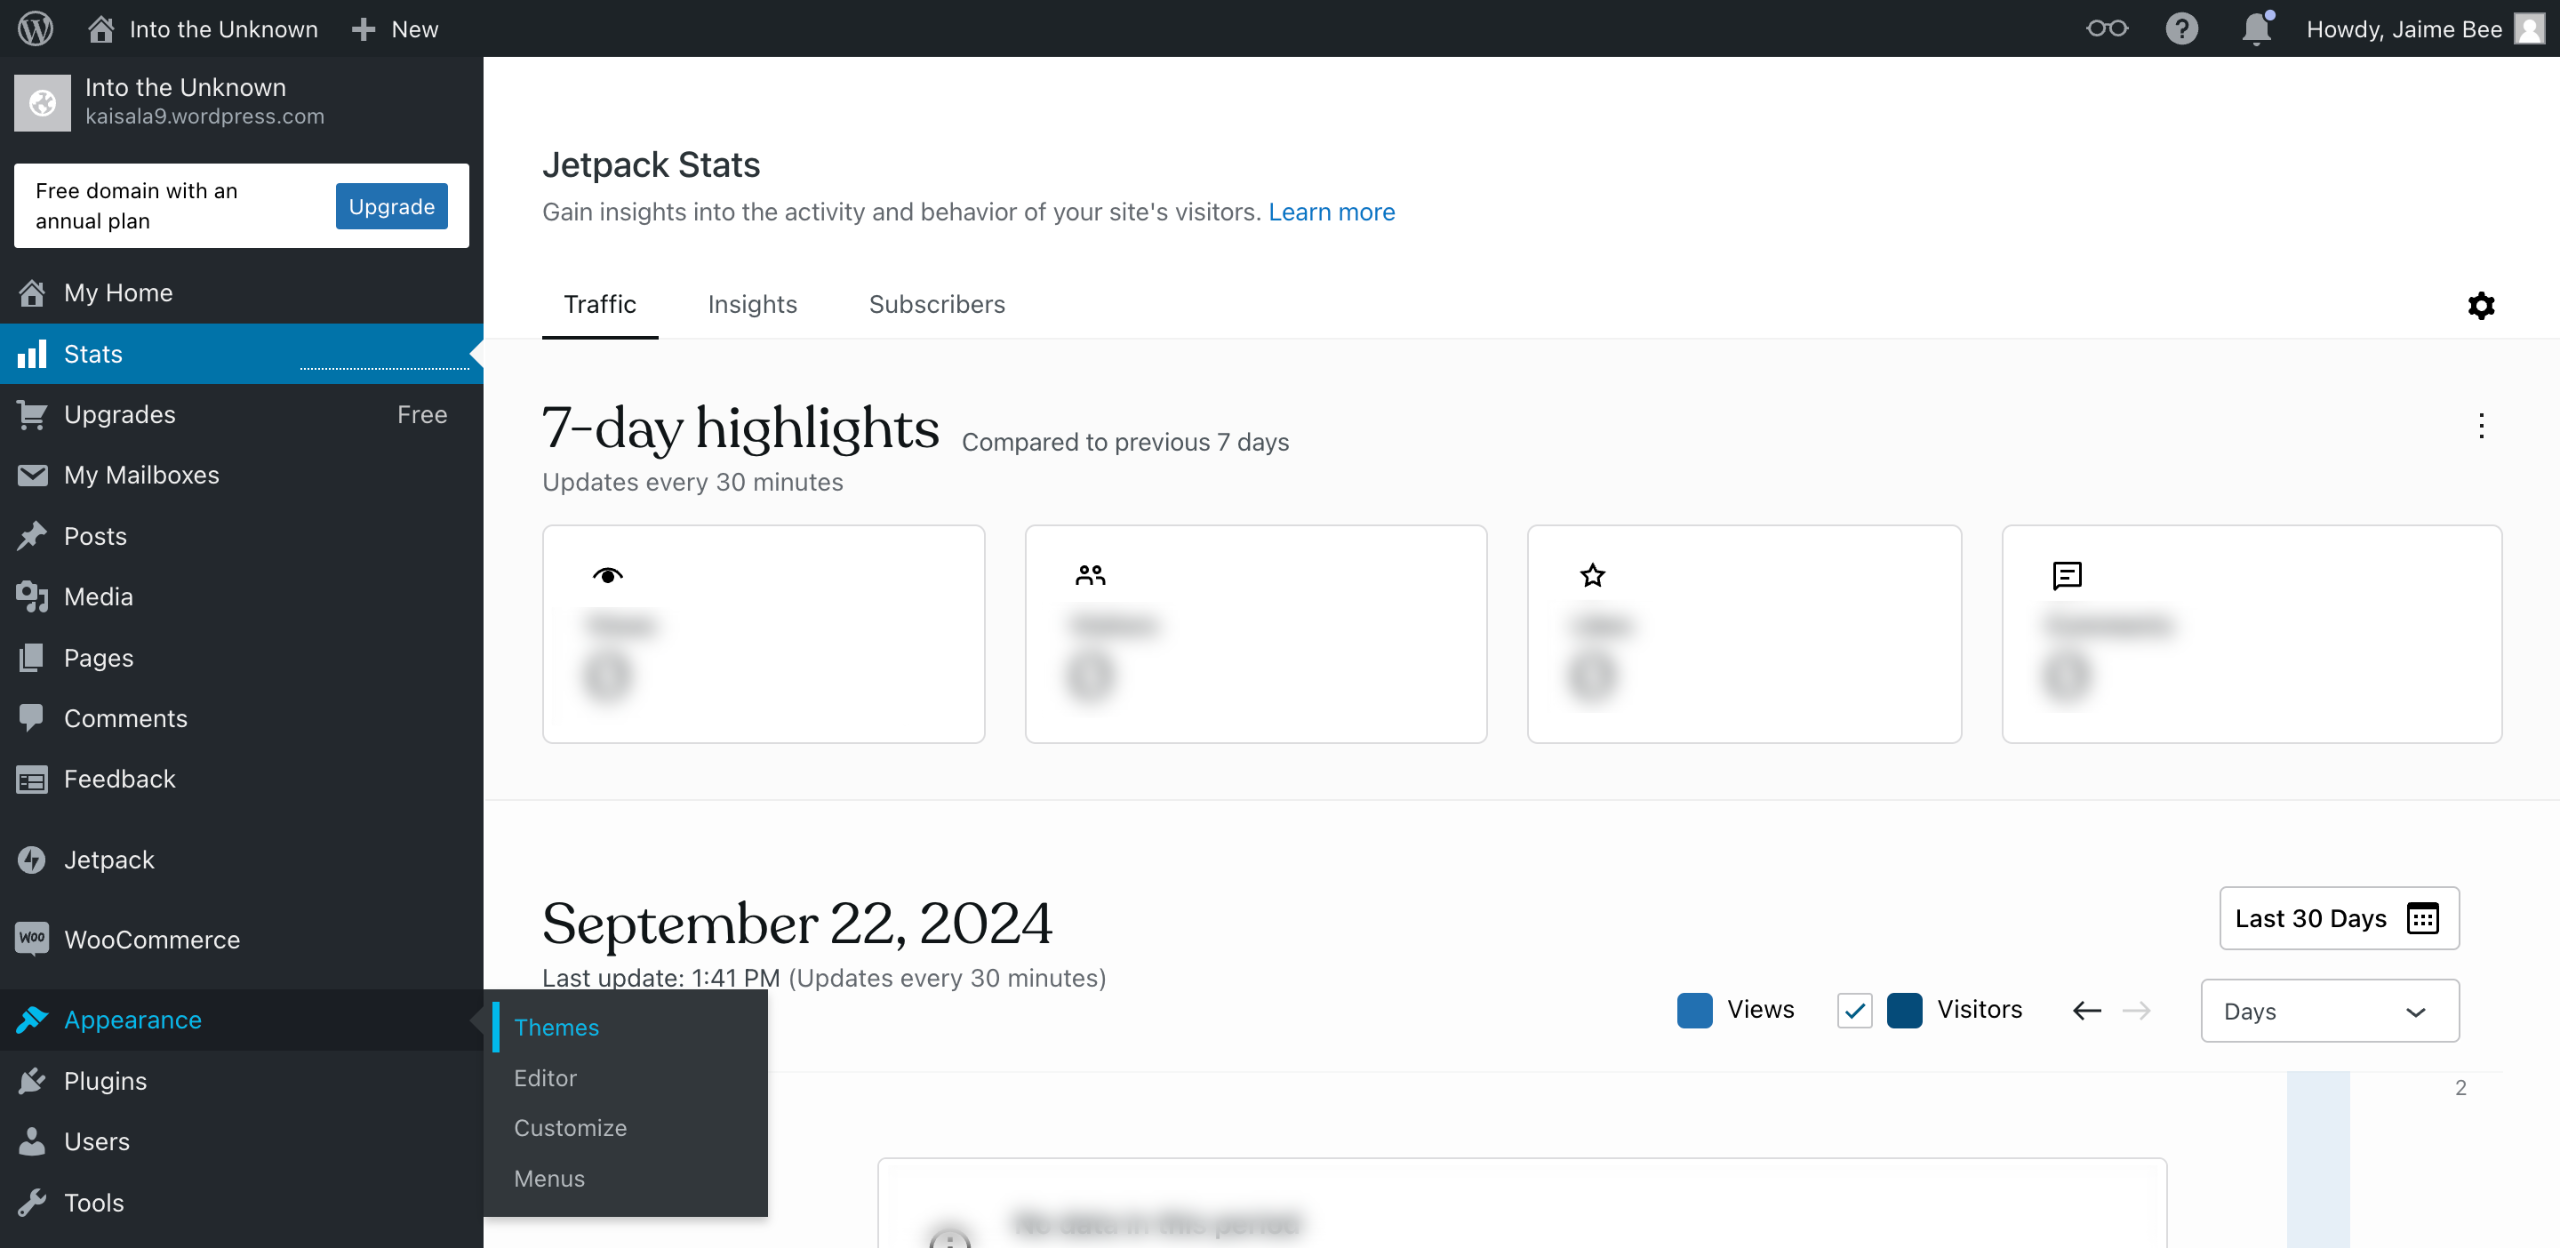Click the Upgrade button
This screenshot has width=2560, height=1248.
[391, 206]
